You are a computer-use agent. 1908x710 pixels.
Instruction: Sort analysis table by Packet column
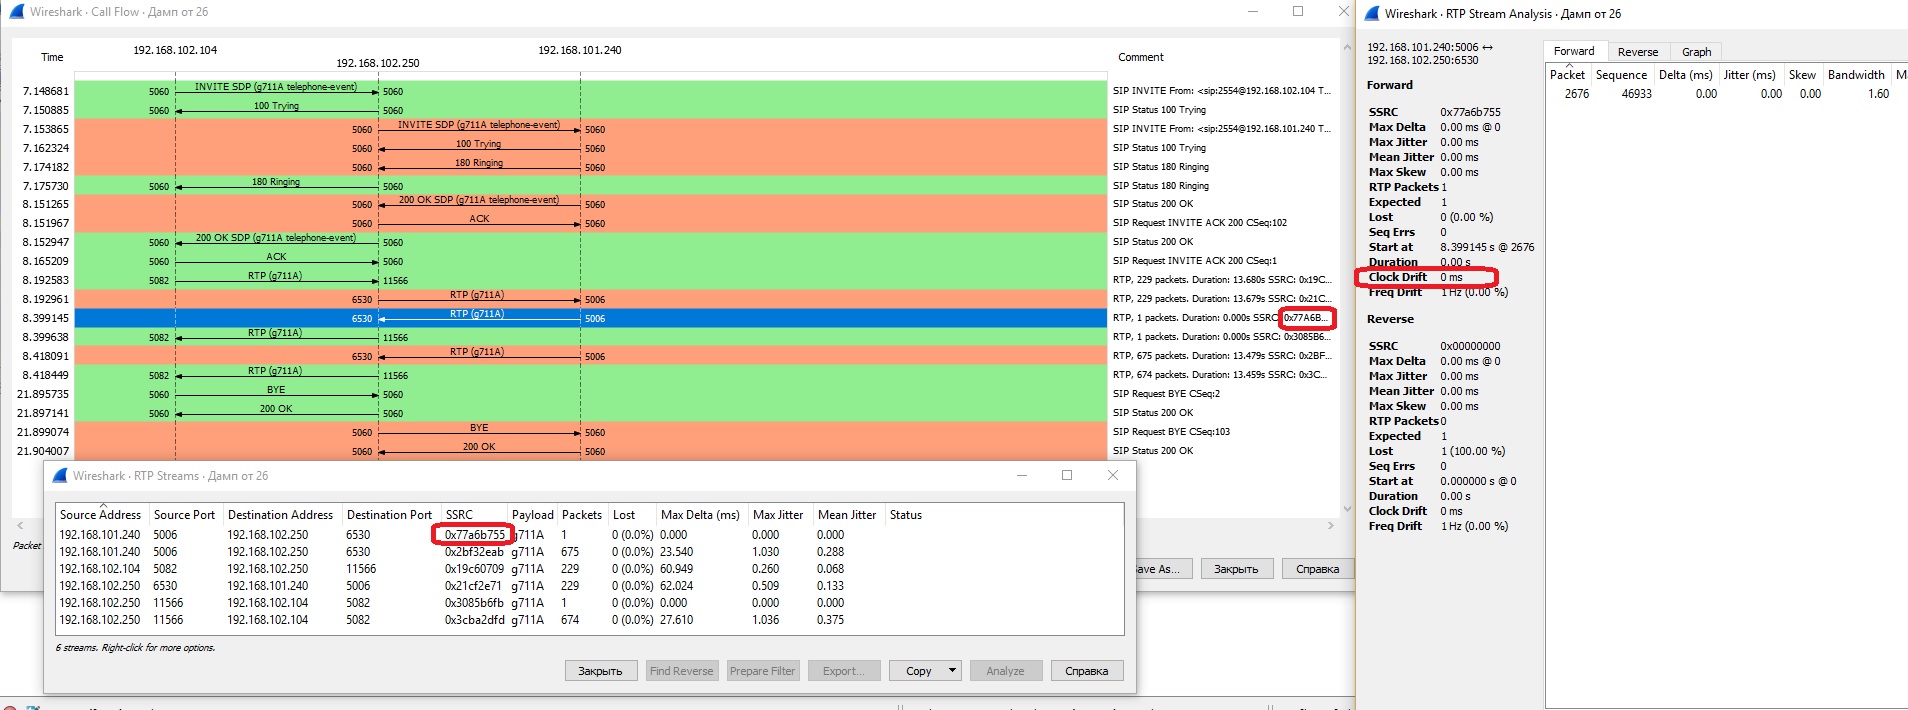coord(1567,75)
